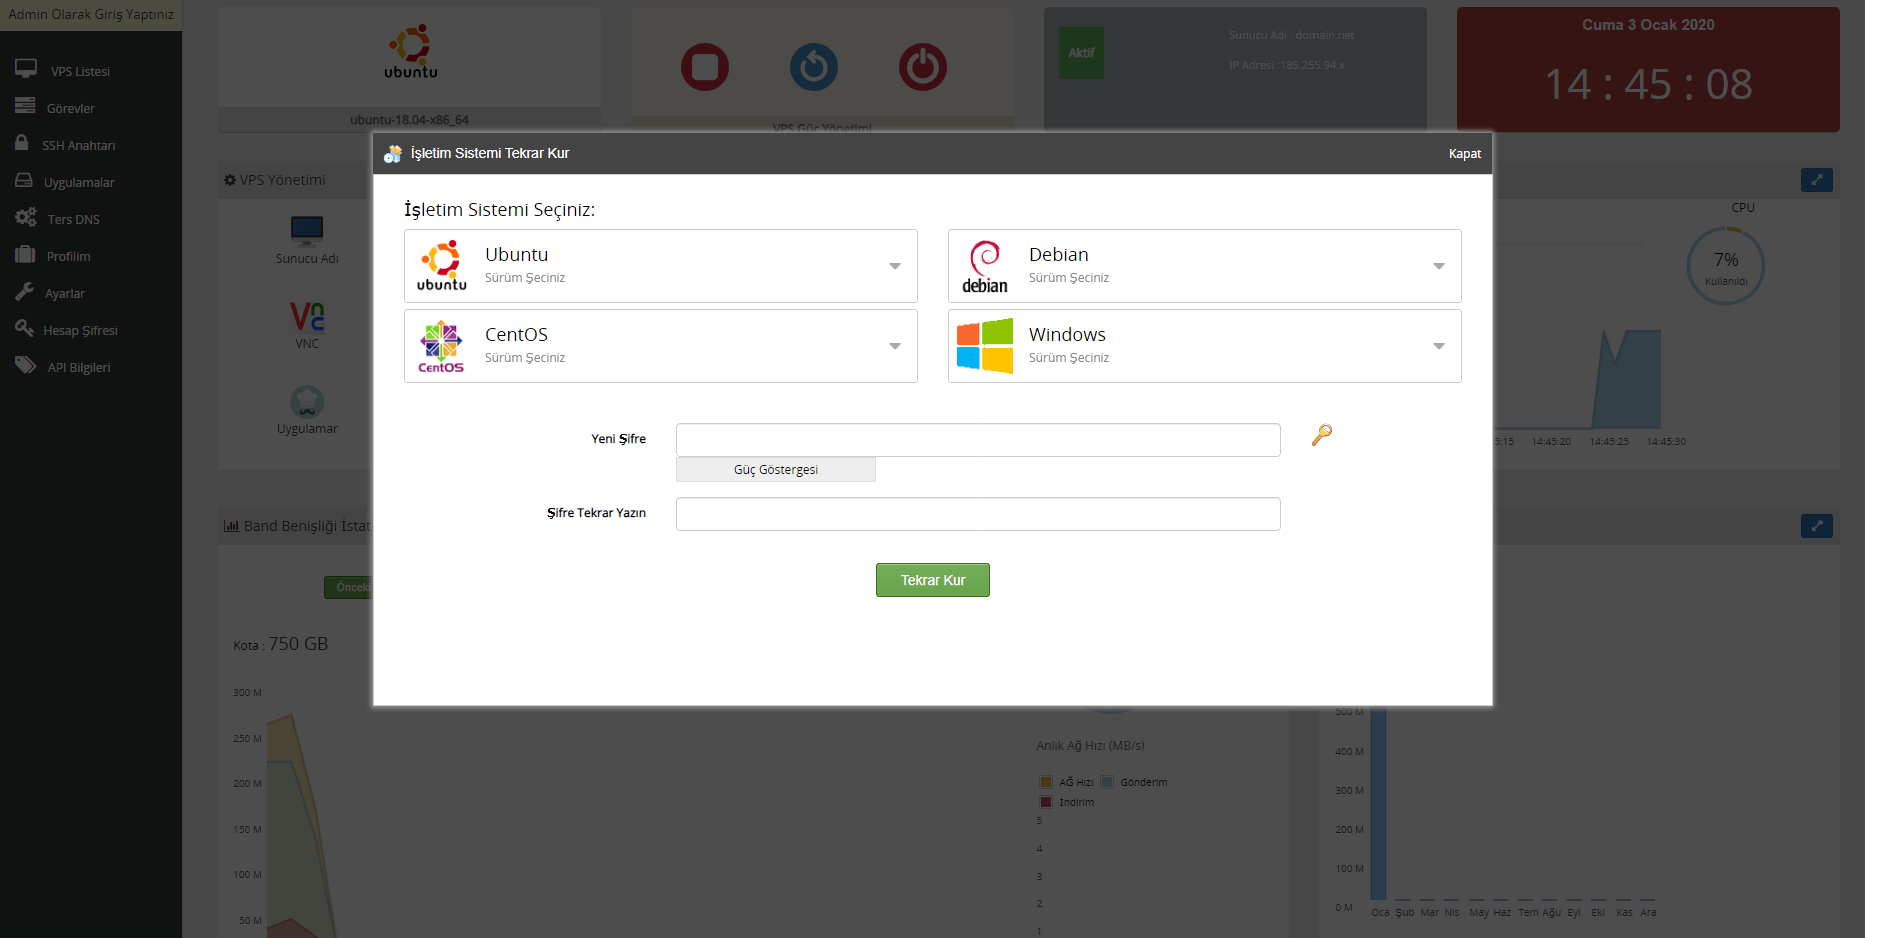Screen dimensions: 1880x938
Task: Close the dialog with Kapat
Action: tap(1464, 154)
